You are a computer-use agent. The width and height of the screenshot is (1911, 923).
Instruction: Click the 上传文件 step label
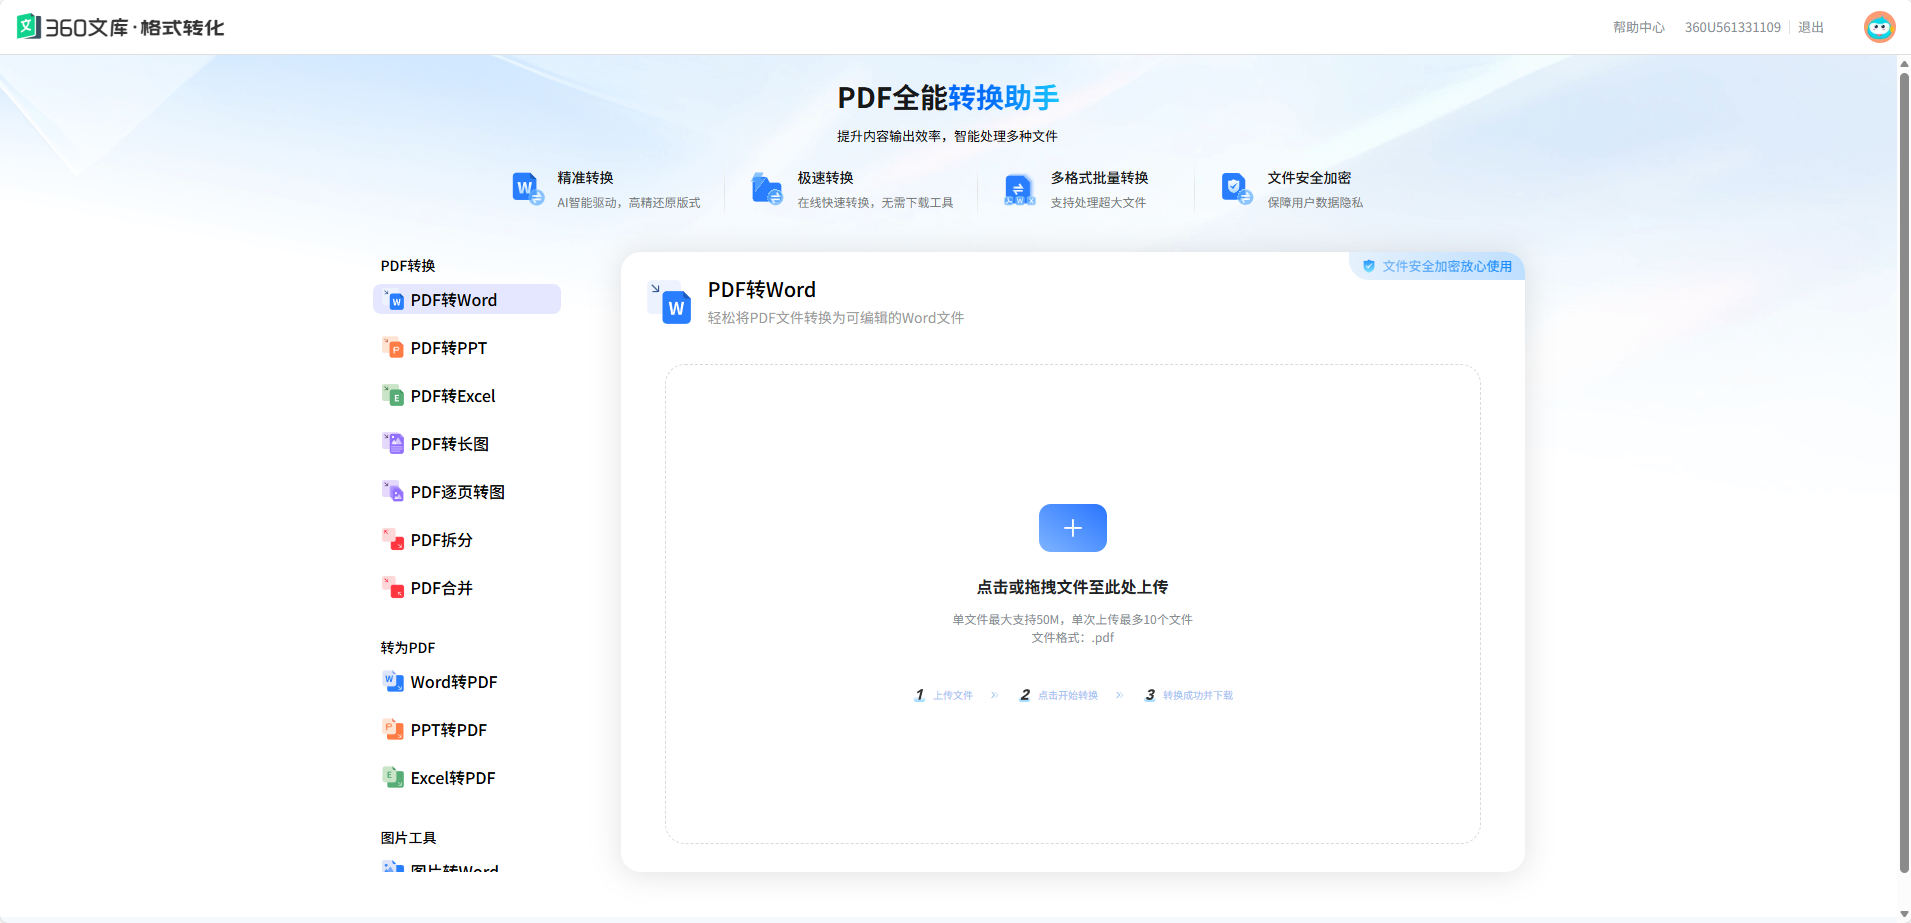coord(953,695)
